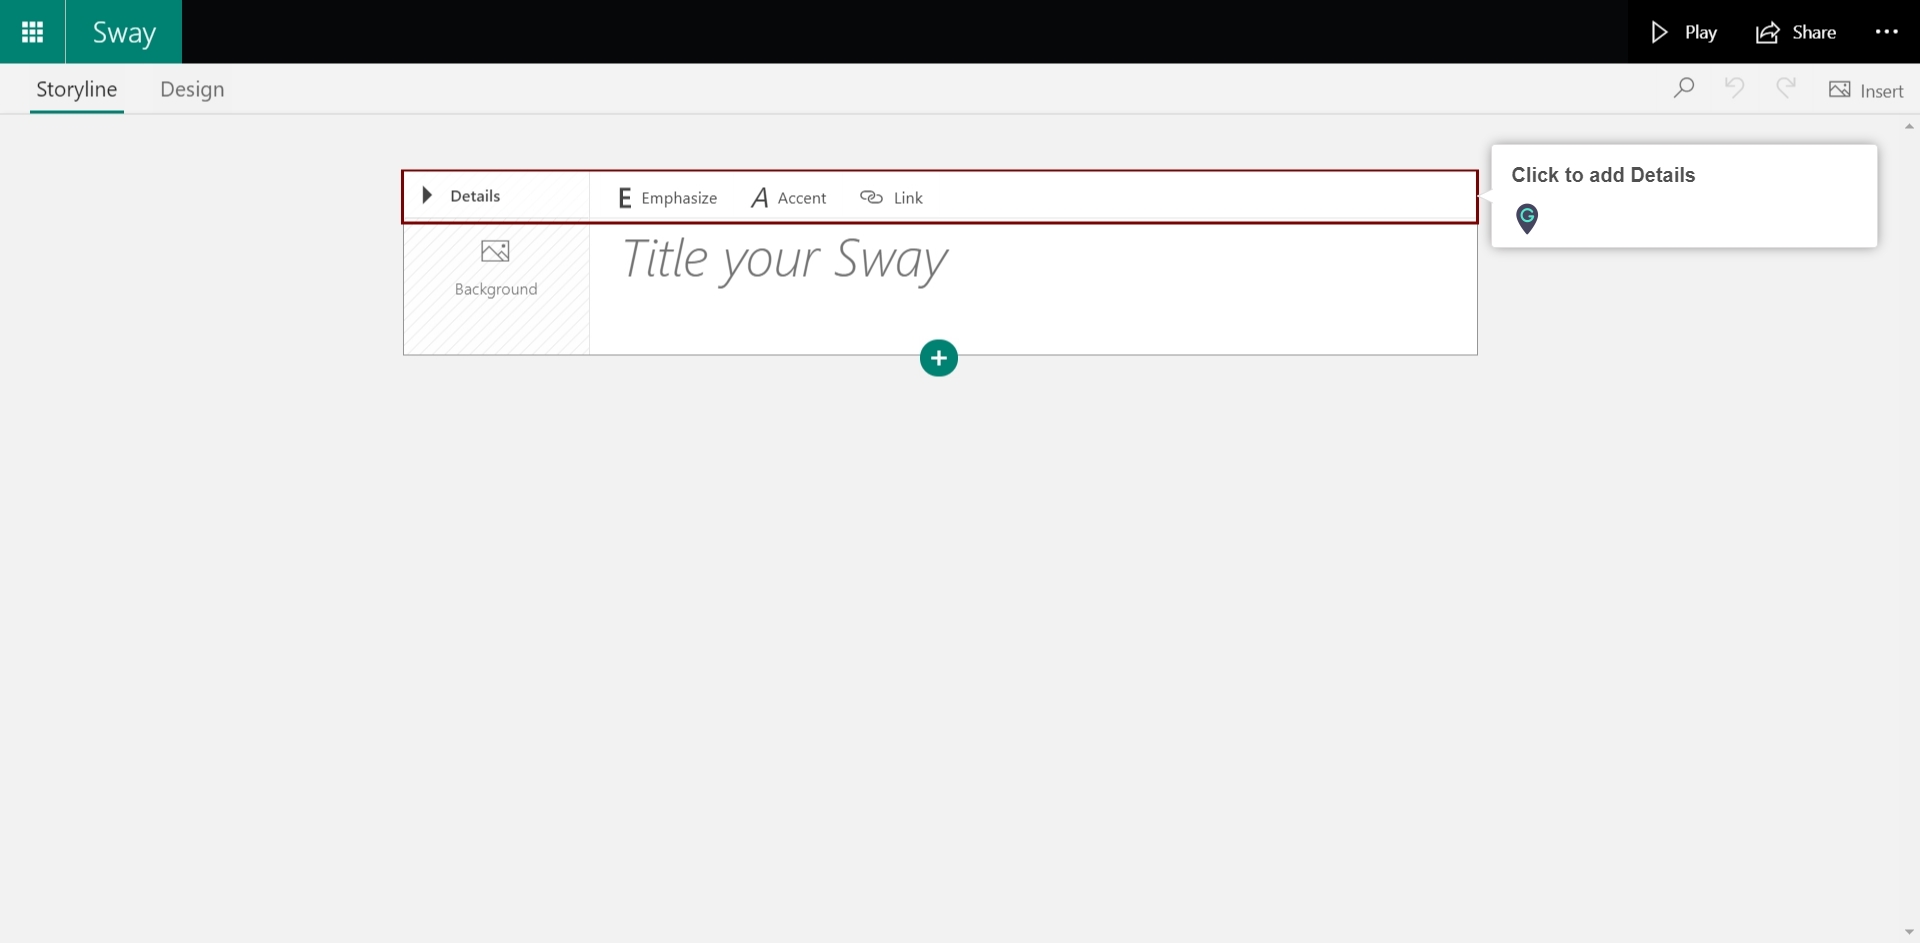
Task: Apply Emphasize formatting to the title
Action: tap(666, 197)
